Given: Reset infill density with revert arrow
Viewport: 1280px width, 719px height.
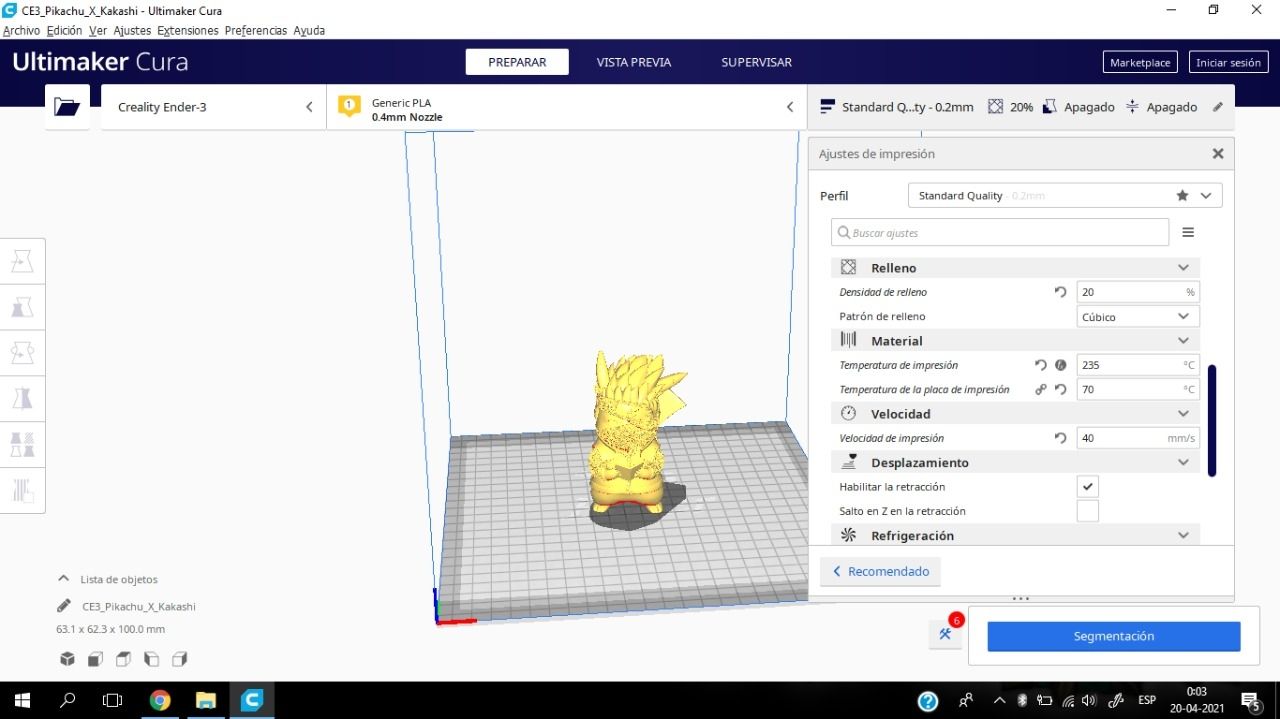Looking at the screenshot, I should click(x=1061, y=292).
